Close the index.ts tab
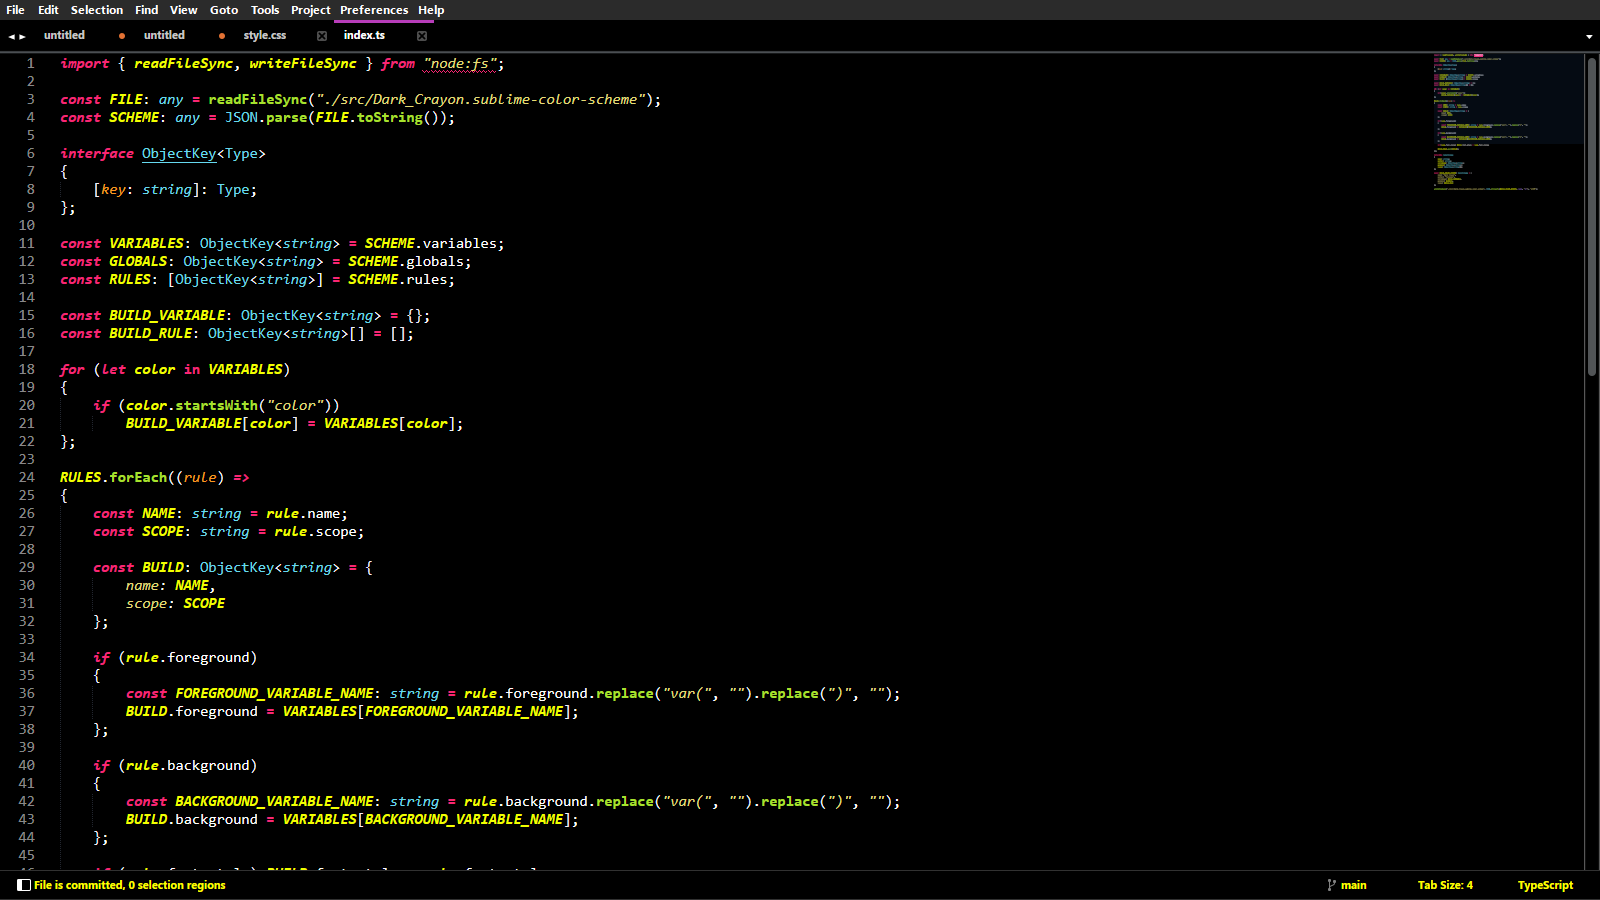The image size is (1600, 900). pyautogui.click(x=422, y=36)
